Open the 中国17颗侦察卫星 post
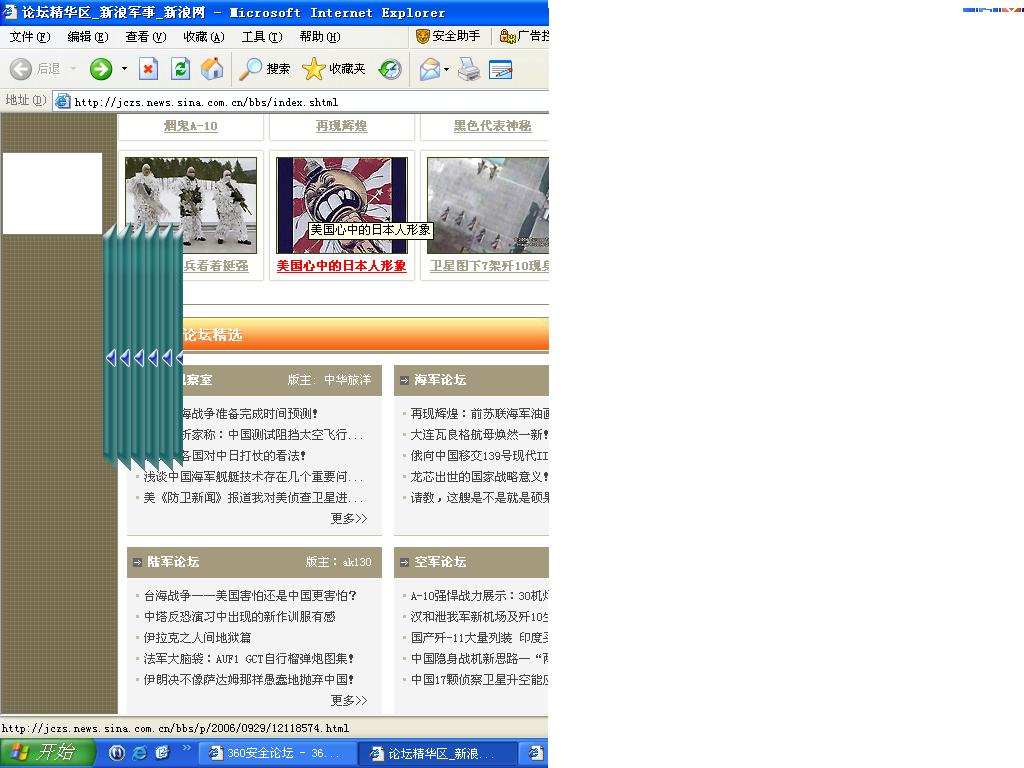The image size is (1024, 768). (479, 679)
